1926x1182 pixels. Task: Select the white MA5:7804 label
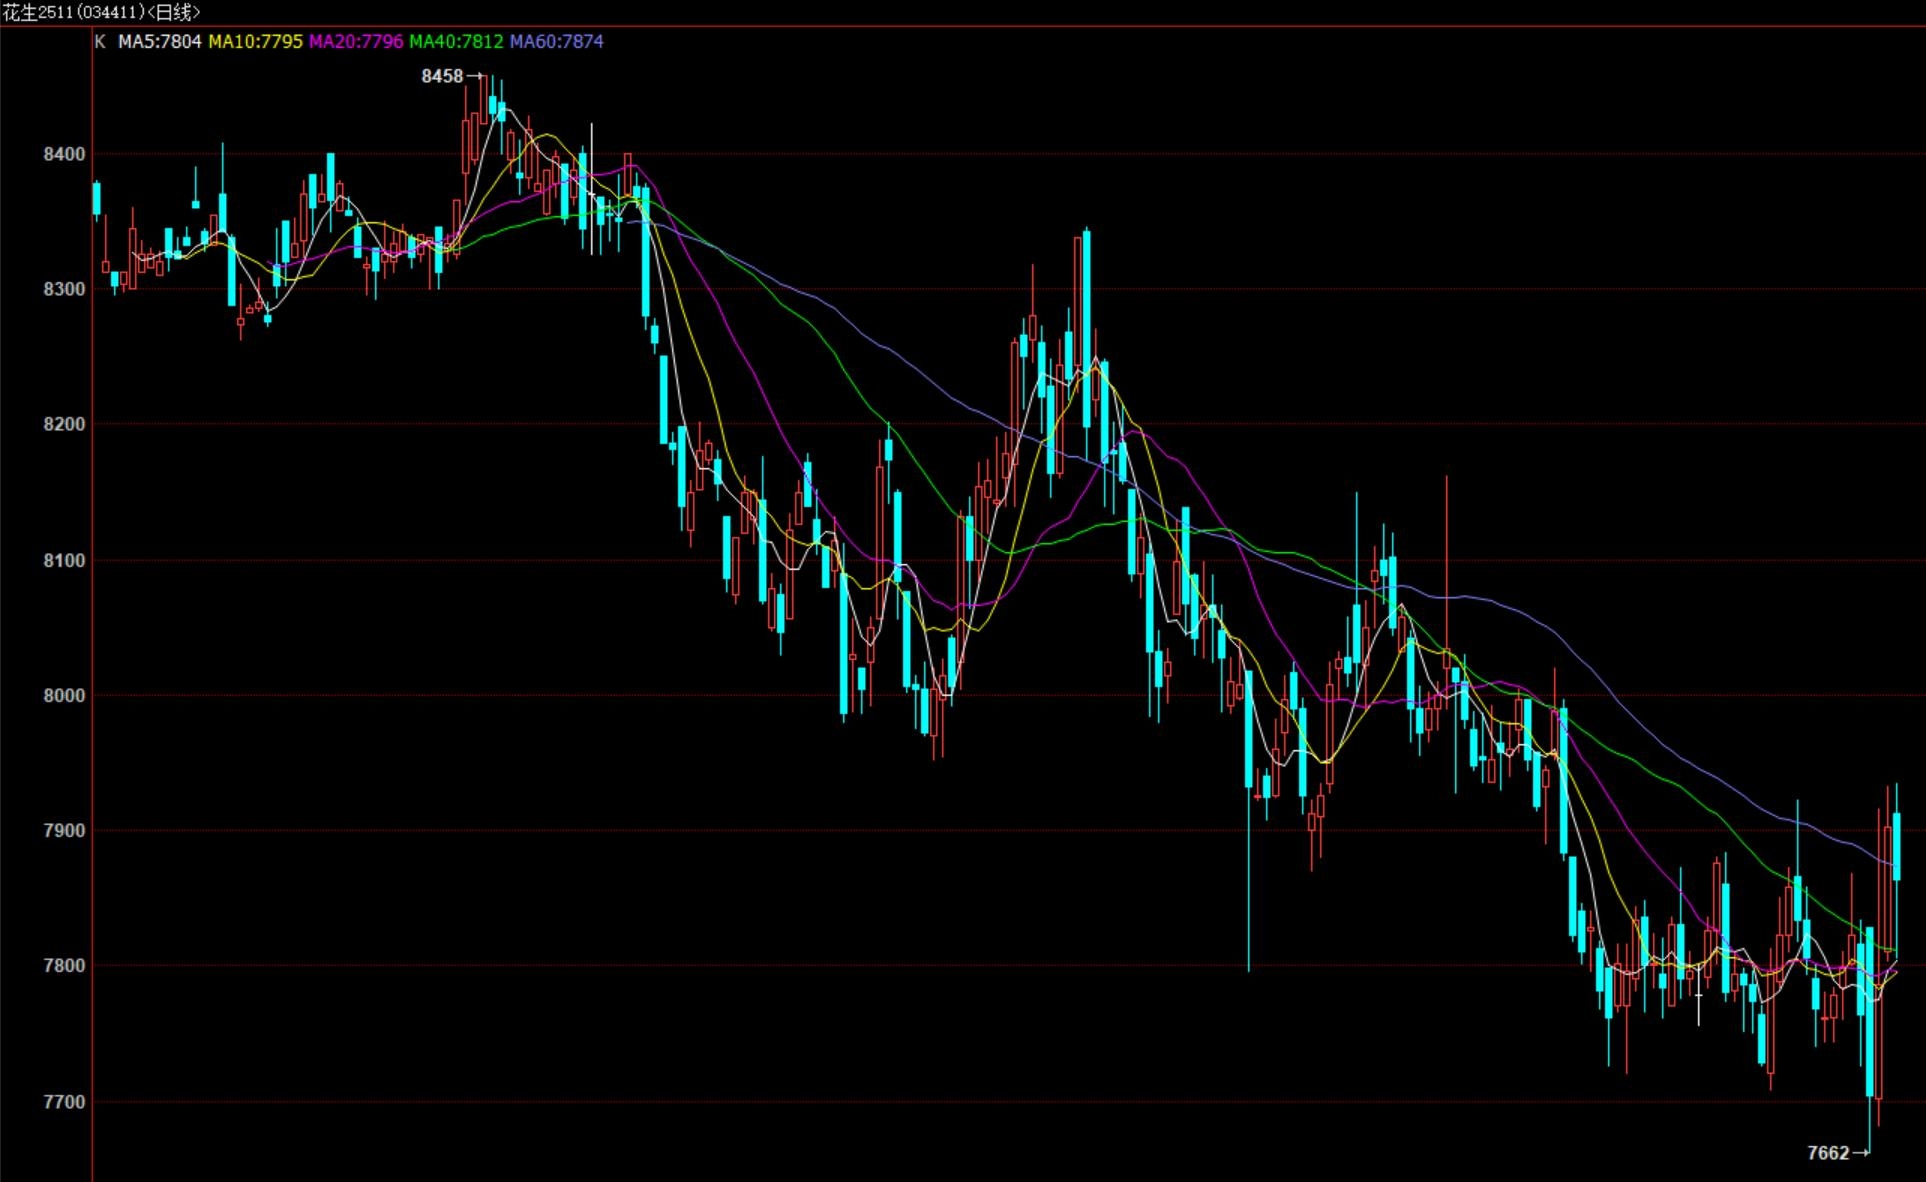coord(160,42)
